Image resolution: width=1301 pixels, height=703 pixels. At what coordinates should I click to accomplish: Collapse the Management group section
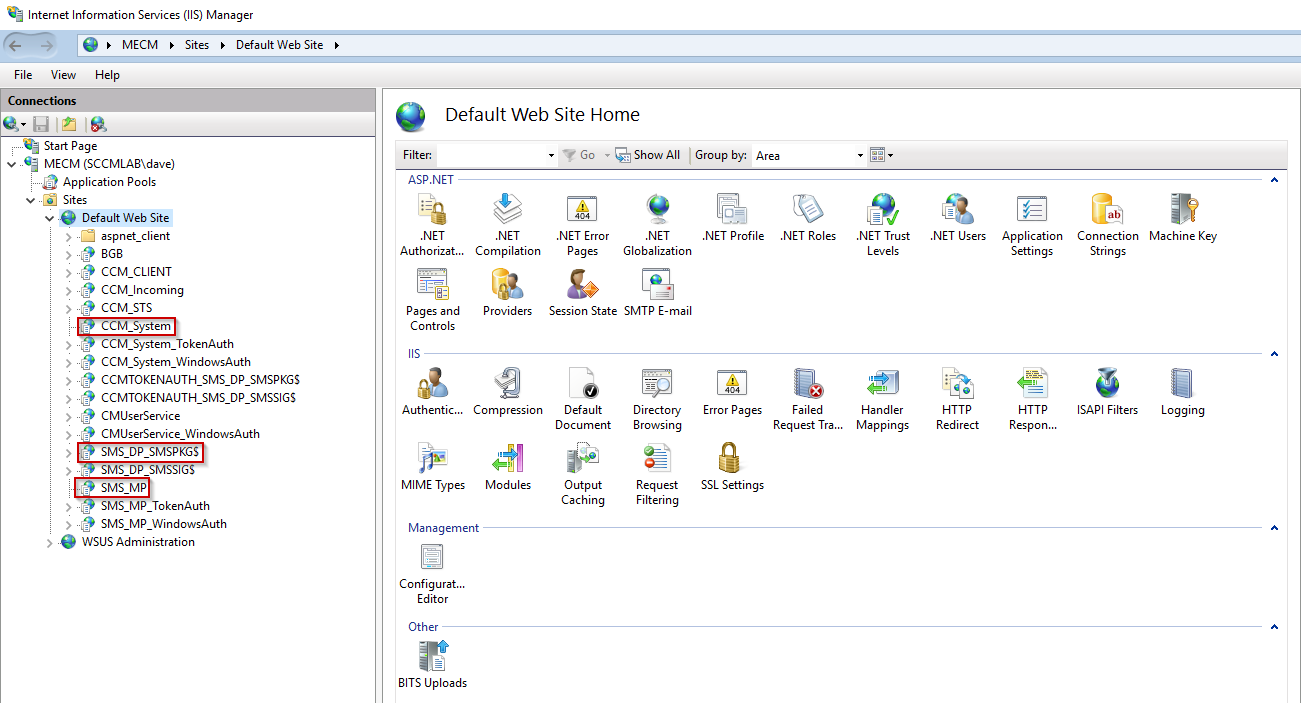point(1274,528)
